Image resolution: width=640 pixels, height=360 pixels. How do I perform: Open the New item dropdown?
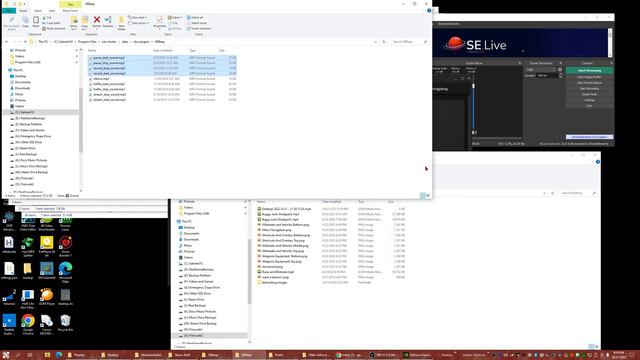pyautogui.click(x=138, y=18)
